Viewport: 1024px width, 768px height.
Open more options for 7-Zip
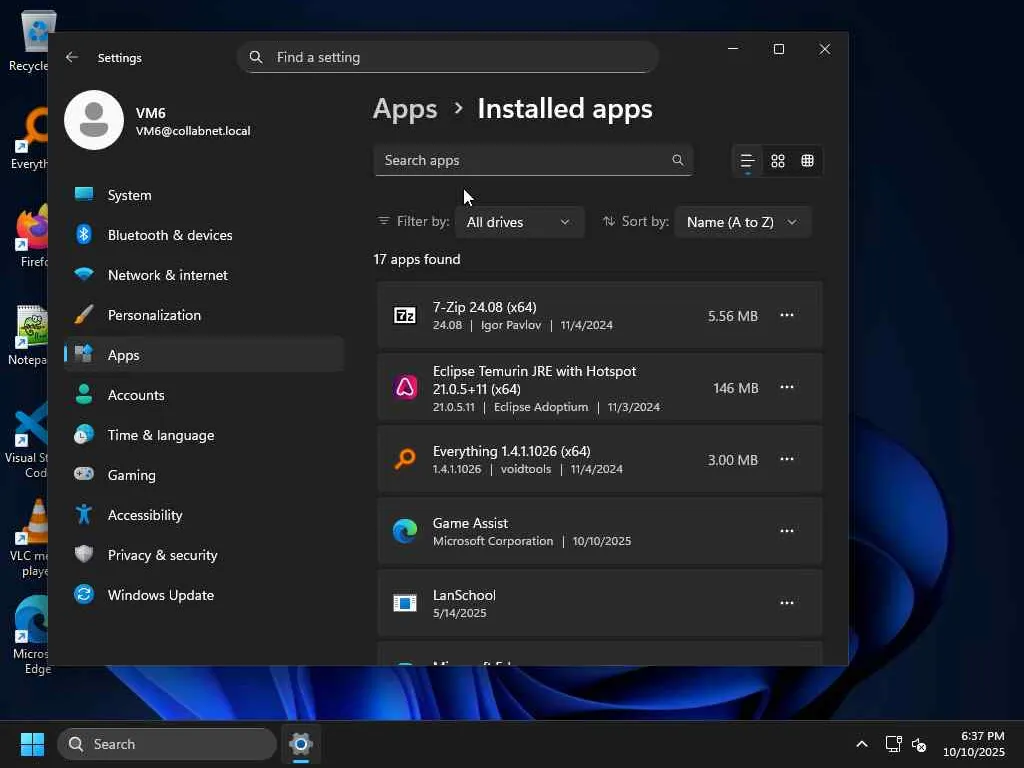[787, 315]
